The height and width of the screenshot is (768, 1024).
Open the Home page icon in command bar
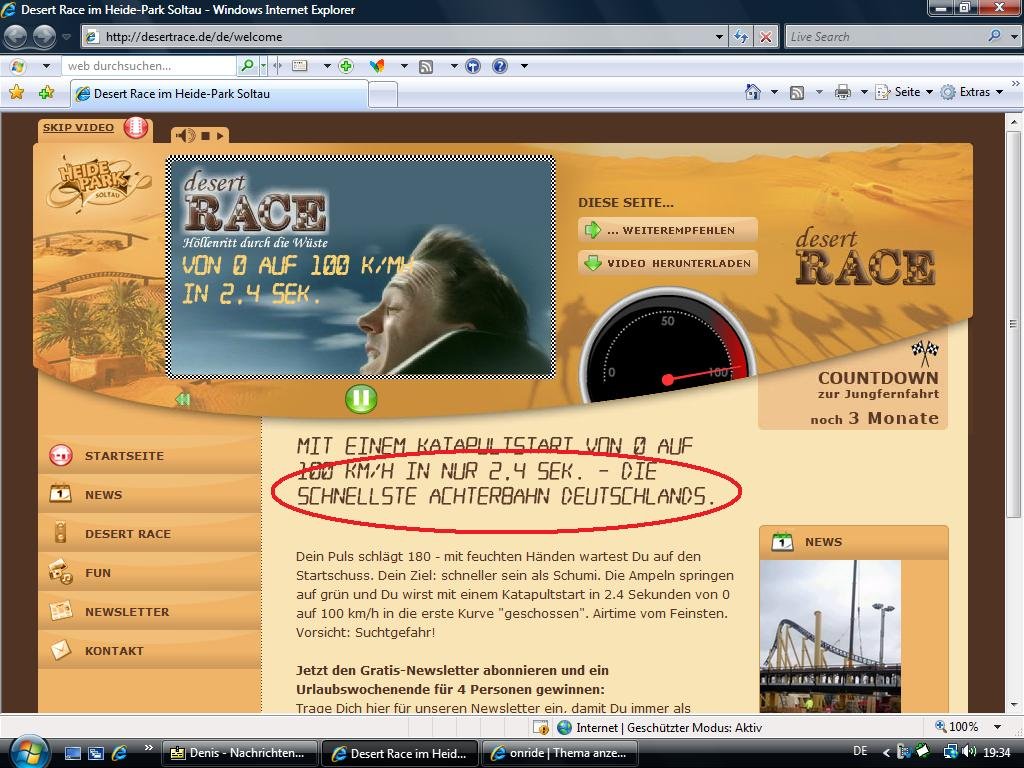pos(753,92)
